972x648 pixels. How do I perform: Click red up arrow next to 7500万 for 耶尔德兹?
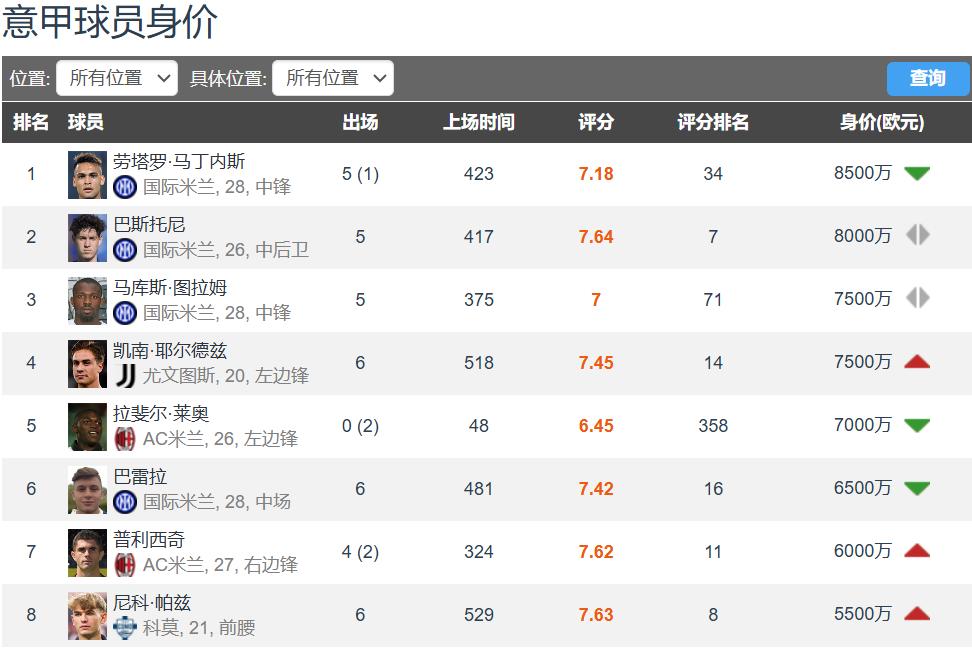pyautogui.click(x=917, y=362)
